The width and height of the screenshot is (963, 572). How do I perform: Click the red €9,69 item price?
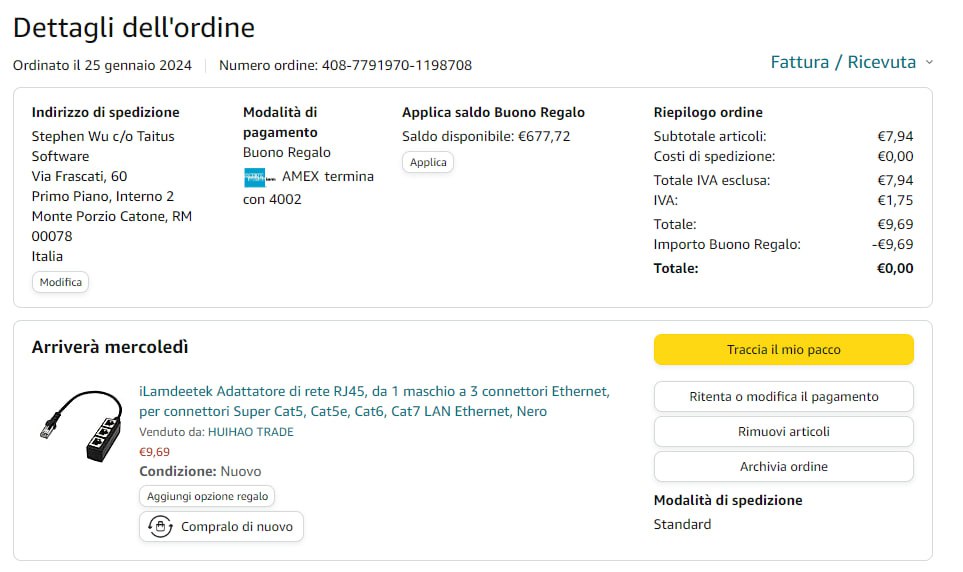(x=154, y=452)
